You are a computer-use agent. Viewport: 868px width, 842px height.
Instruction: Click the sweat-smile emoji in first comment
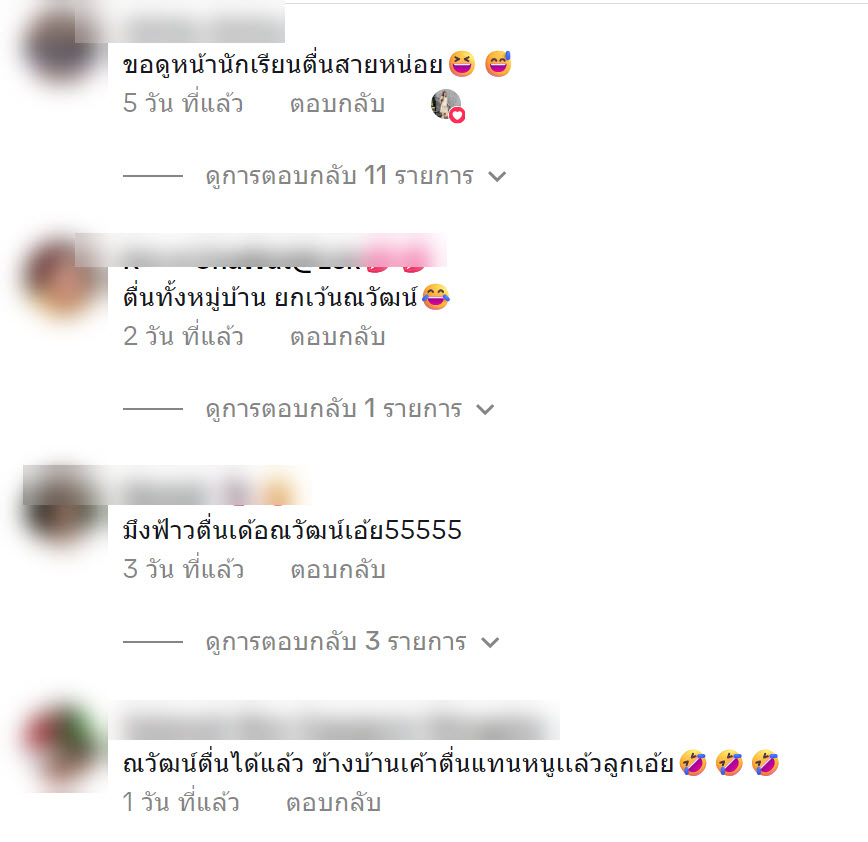coord(498,64)
